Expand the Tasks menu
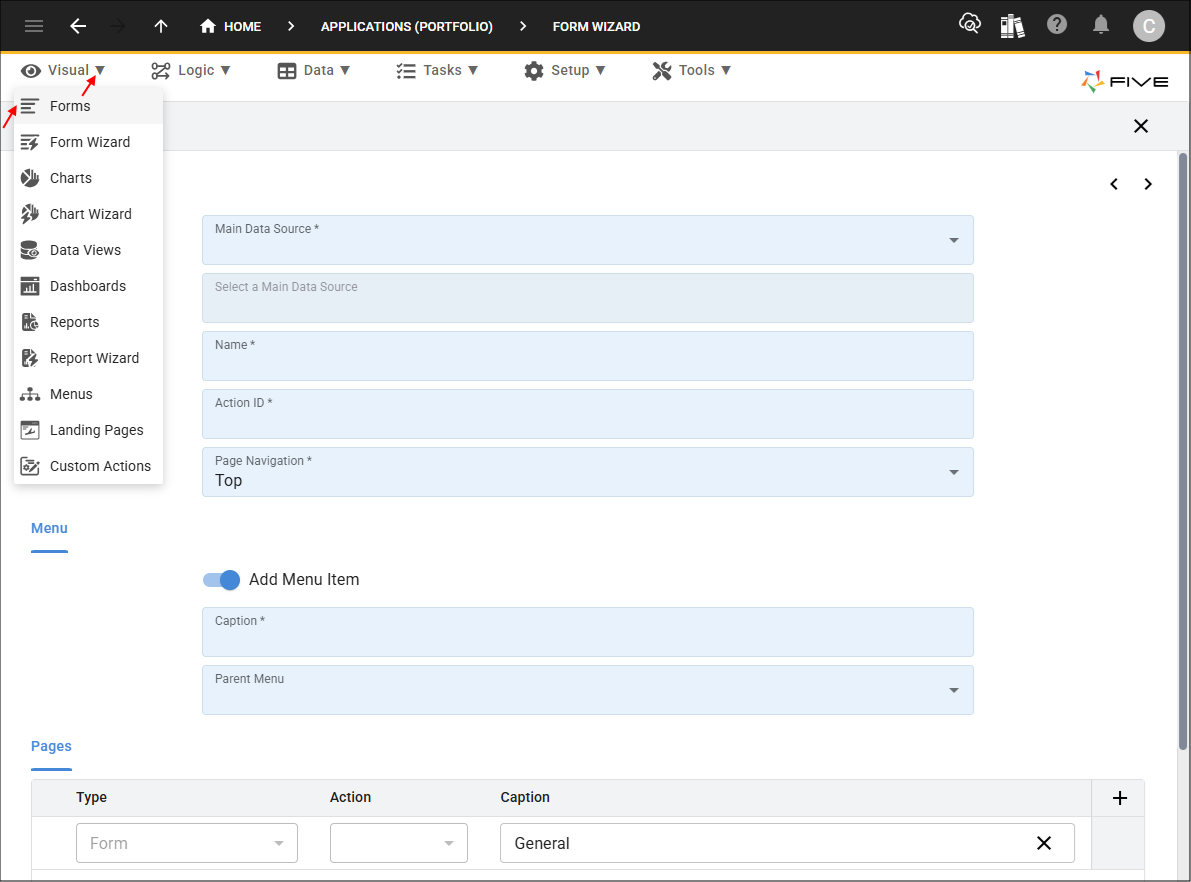The width and height of the screenshot is (1191, 882). 437,71
